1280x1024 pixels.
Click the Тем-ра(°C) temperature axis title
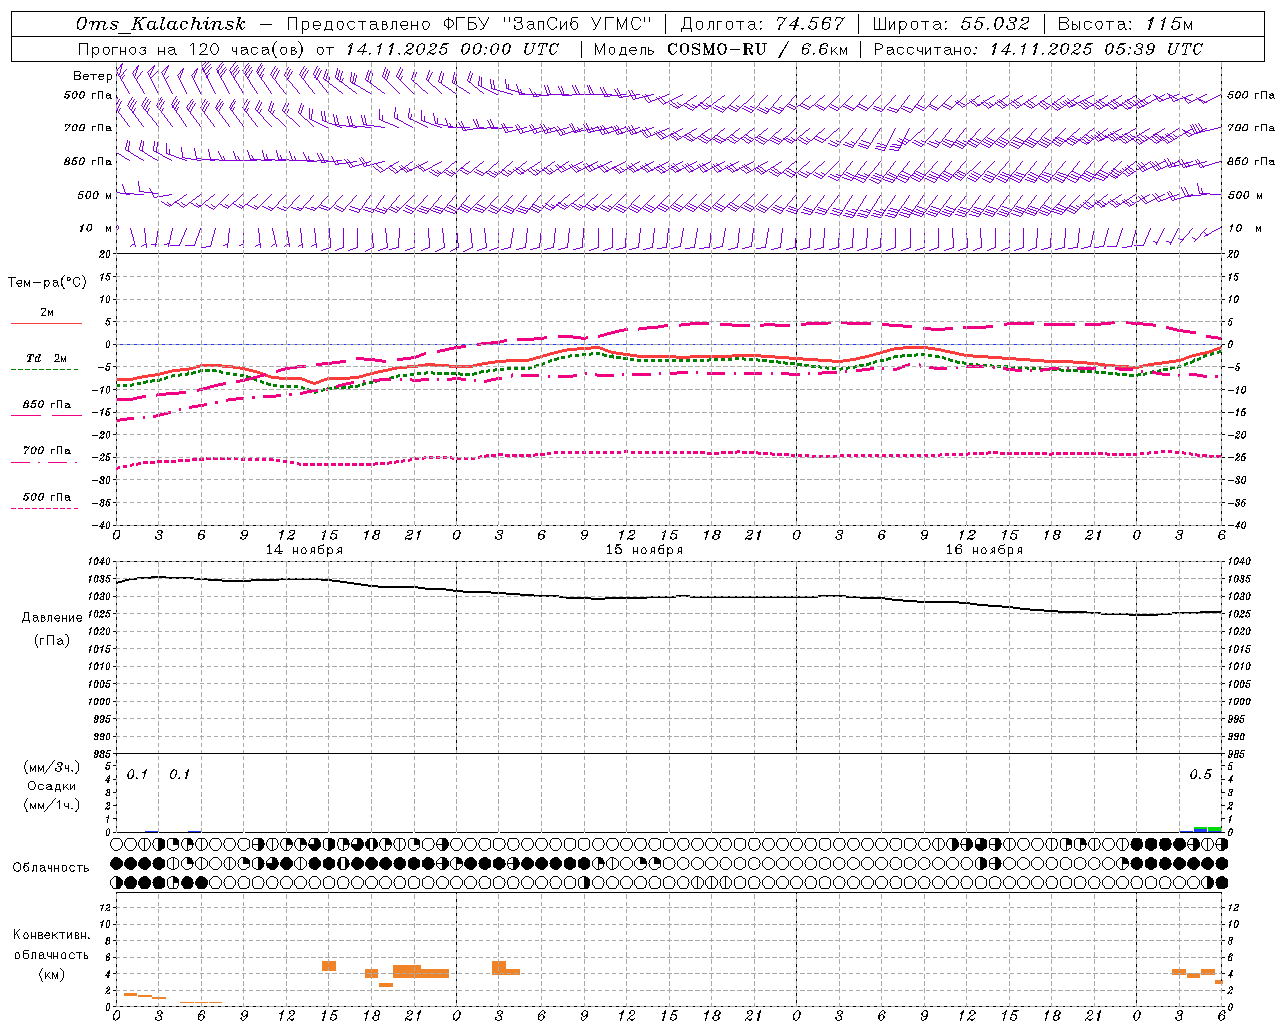coord(47,283)
